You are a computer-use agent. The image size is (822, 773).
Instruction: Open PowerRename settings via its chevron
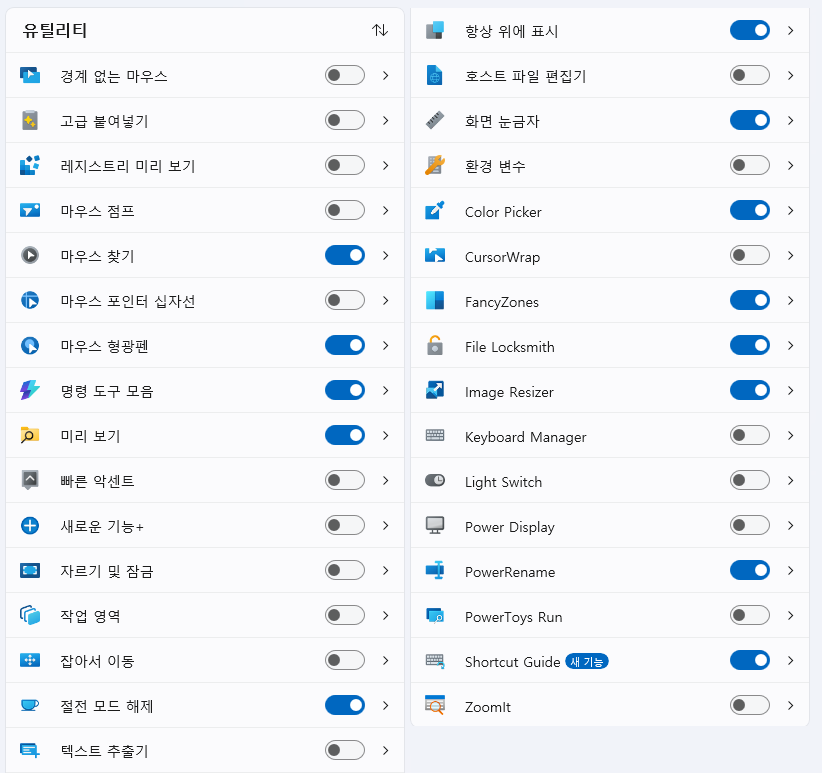pos(791,571)
